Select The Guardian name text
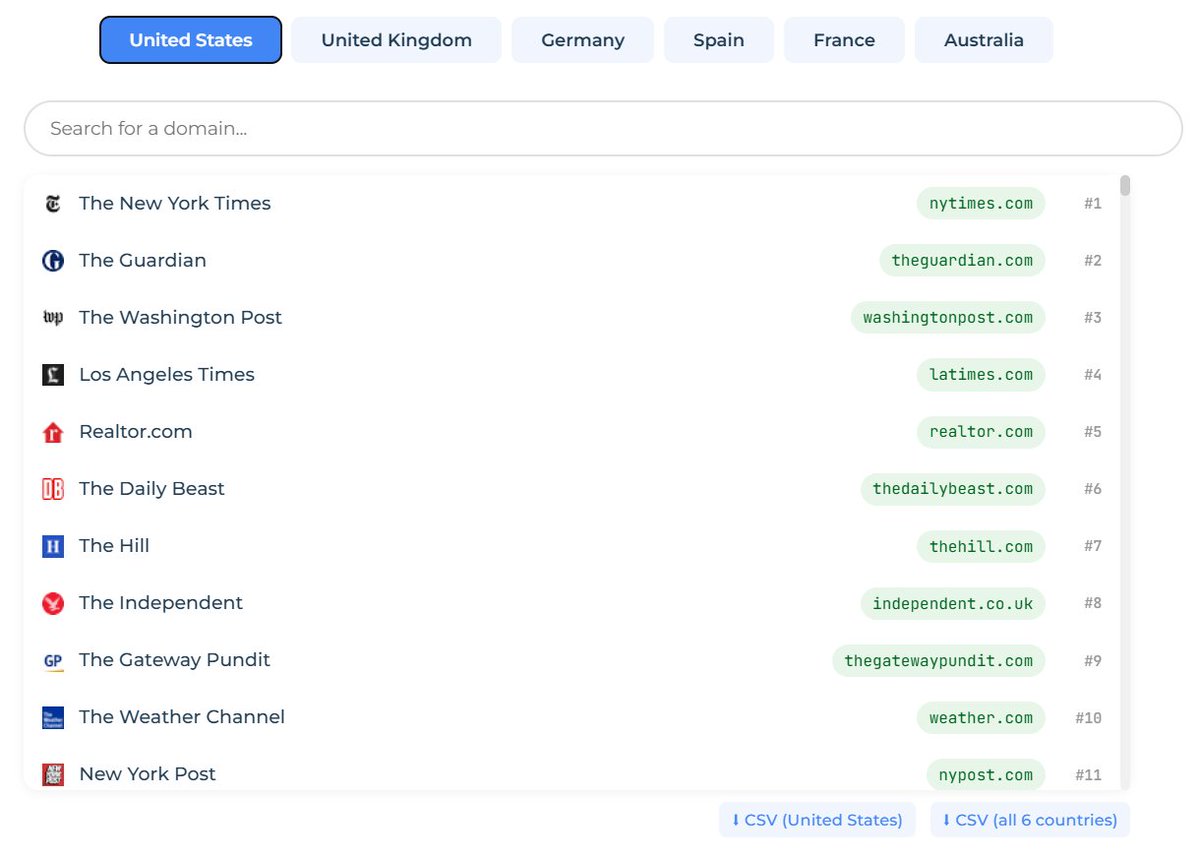The width and height of the screenshot is (1200, 858). [x=143, y=260]
